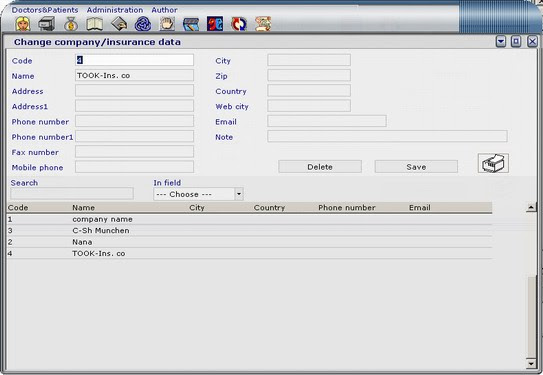The width and height of the screenshot is (543, 375).
Task: Click the money bag toolbar icon
Action: pyautogui.click(x=71, y=24)
